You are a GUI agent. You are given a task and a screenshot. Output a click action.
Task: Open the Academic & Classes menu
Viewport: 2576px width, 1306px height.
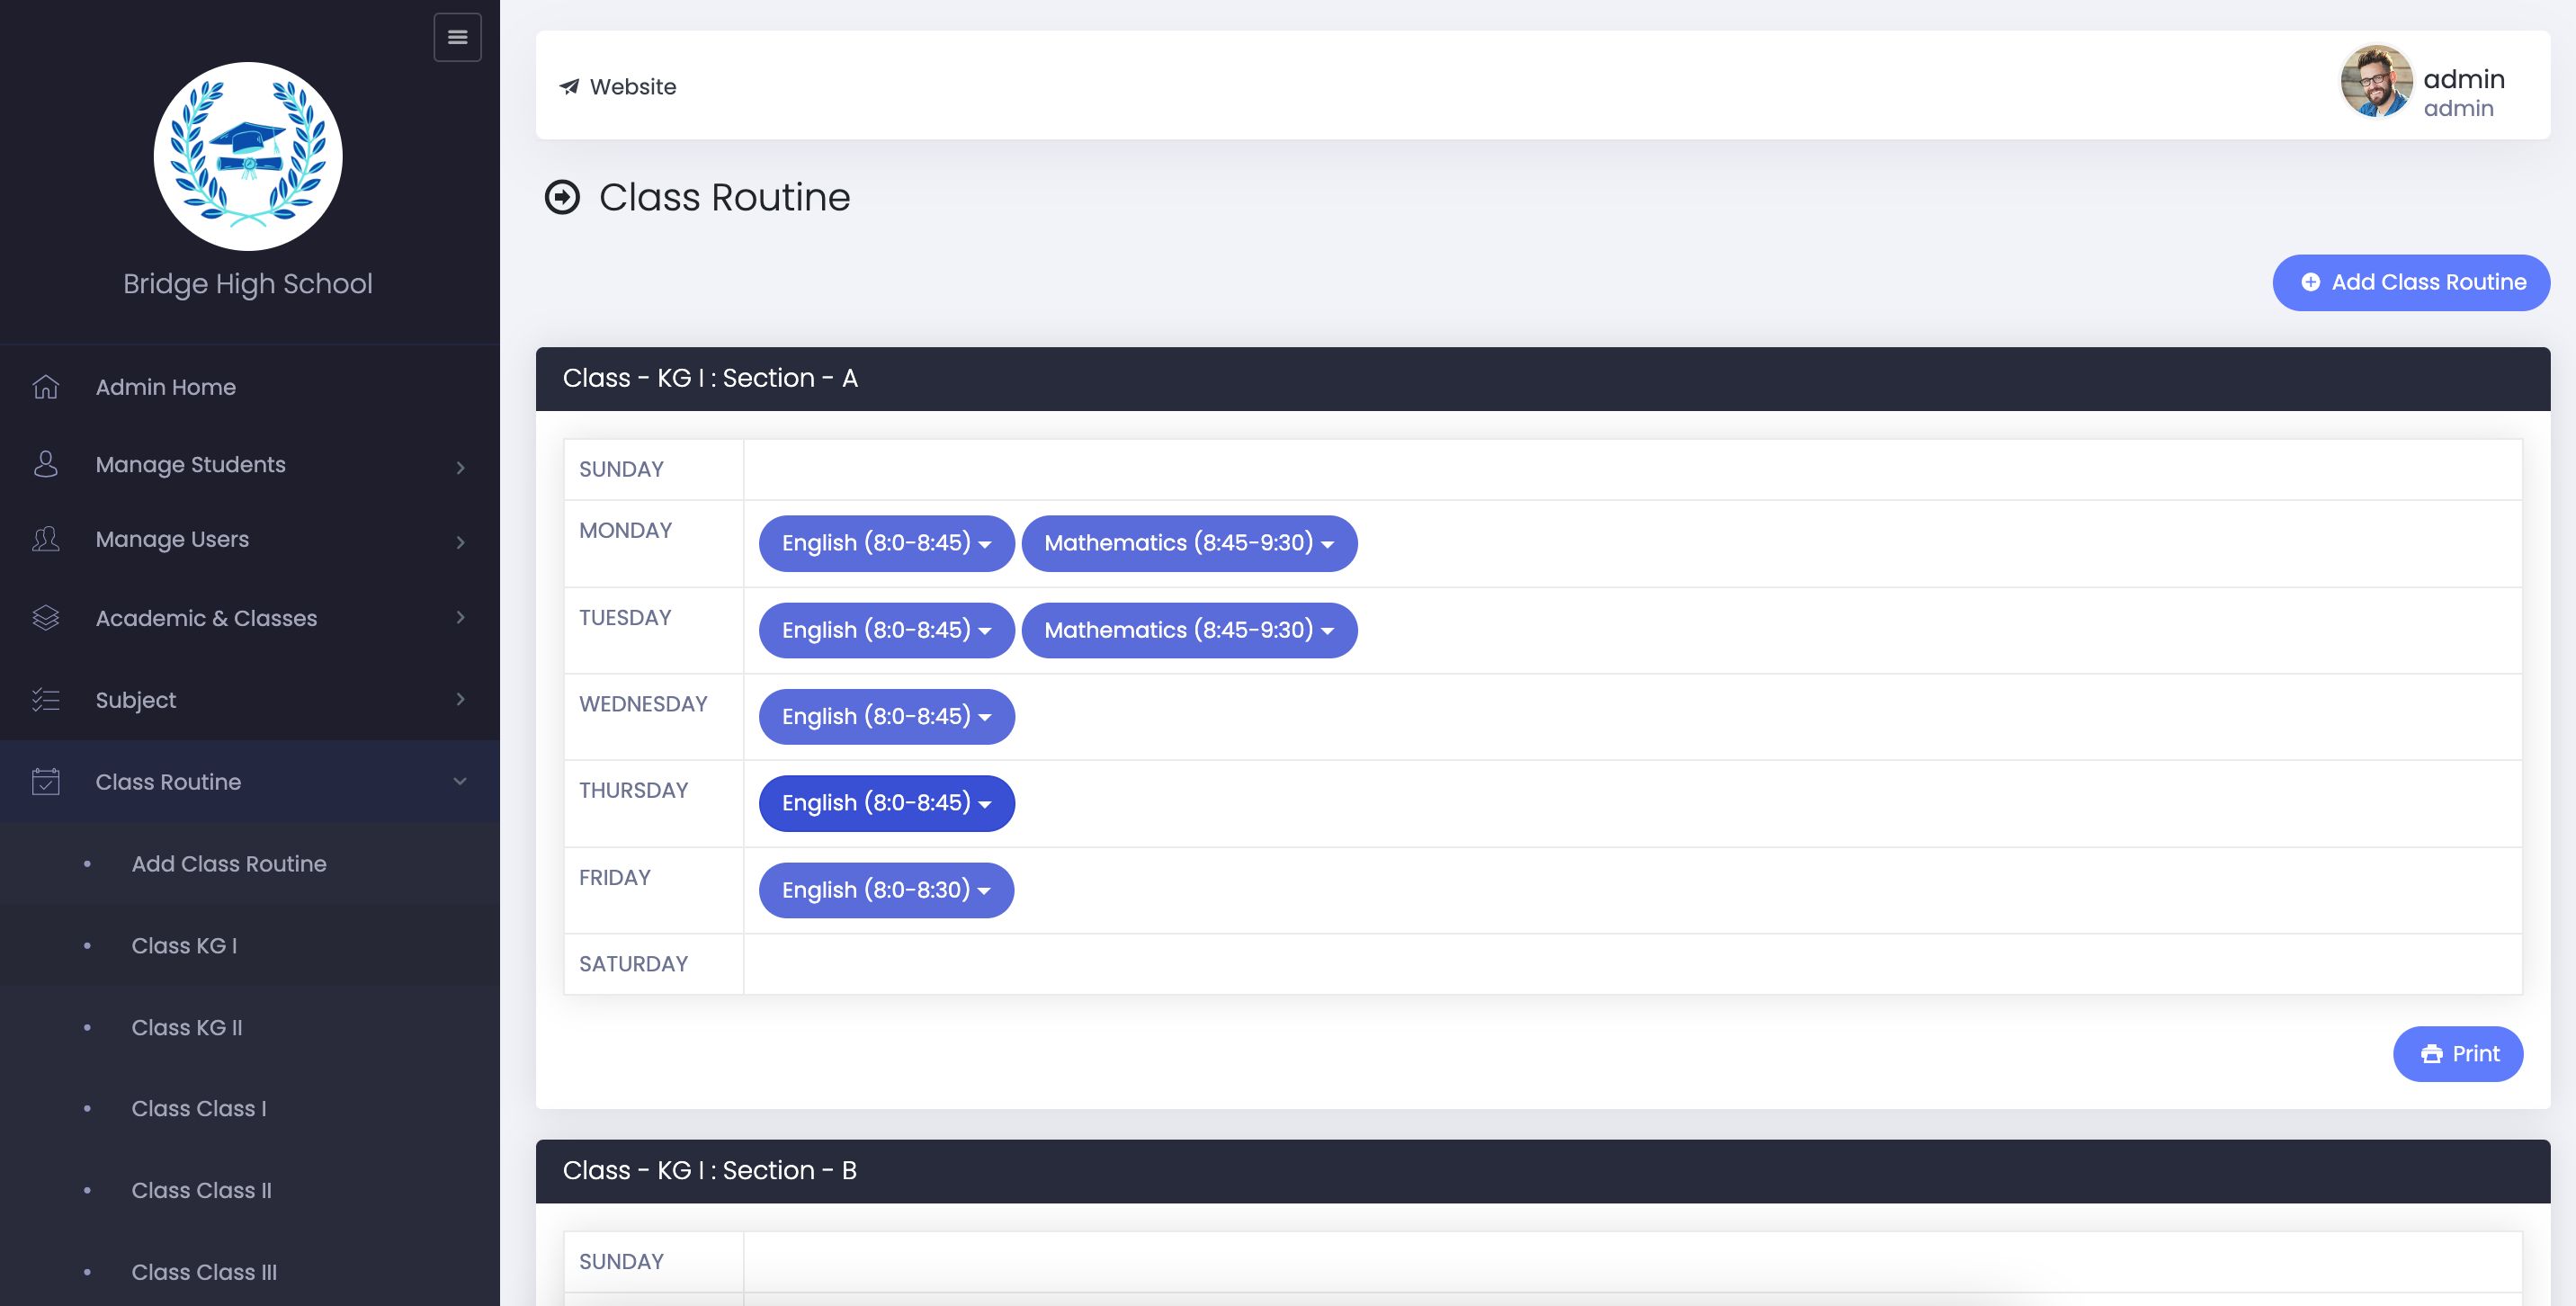coord(250,618)
